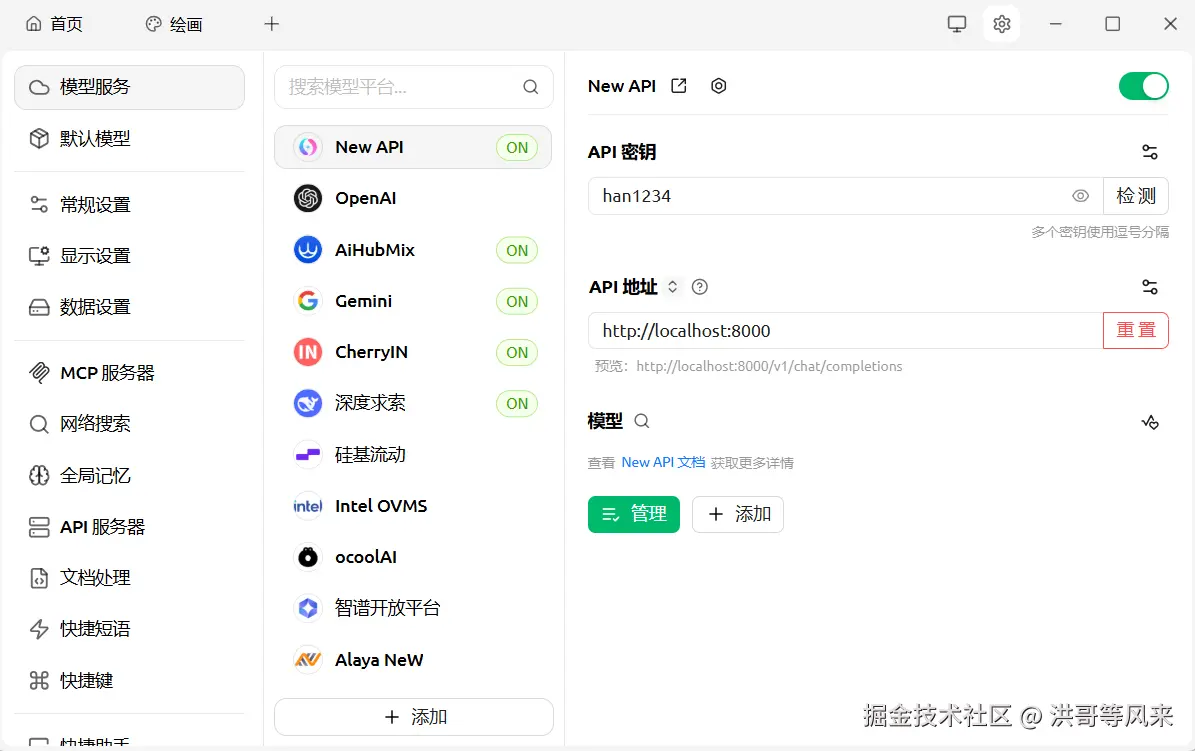Click search icon in provider search box

[x=530, y=87]
